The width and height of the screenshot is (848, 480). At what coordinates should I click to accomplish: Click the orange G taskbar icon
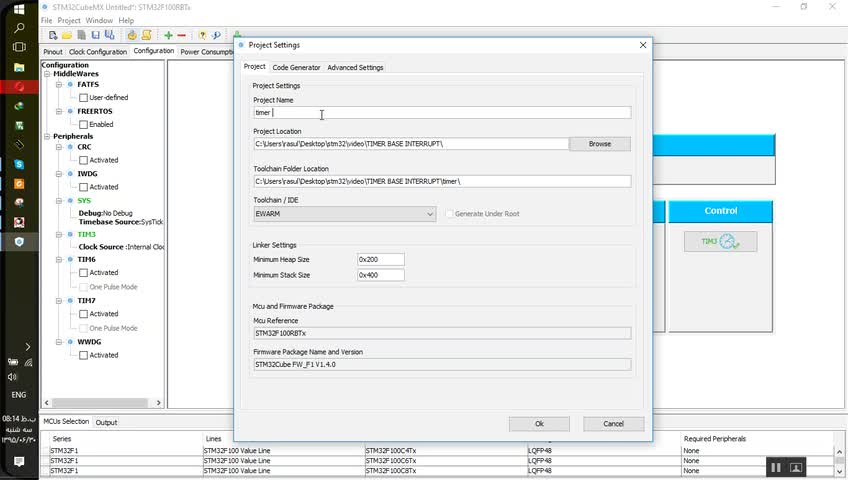click(19, 184)
